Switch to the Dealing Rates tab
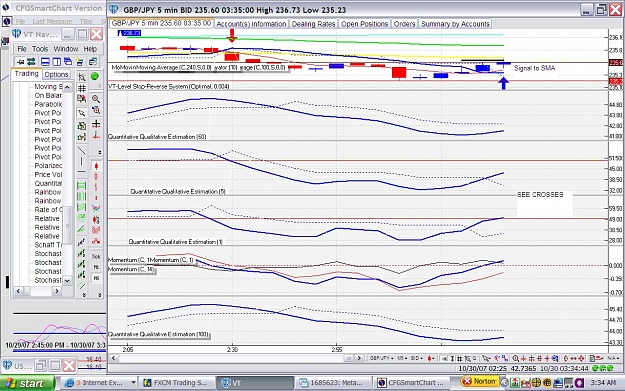The height and width of the screenshot is (391, 625). [313, 24]
